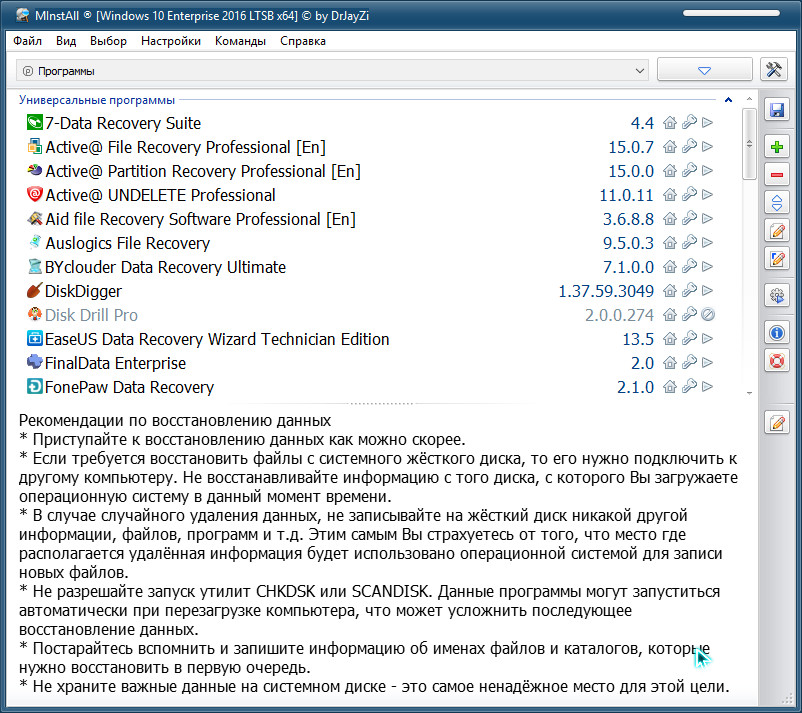The image size is (802, 713).
Task: Click the up-down expand arrows sidebar icon
Action: [x=776, y=203]
